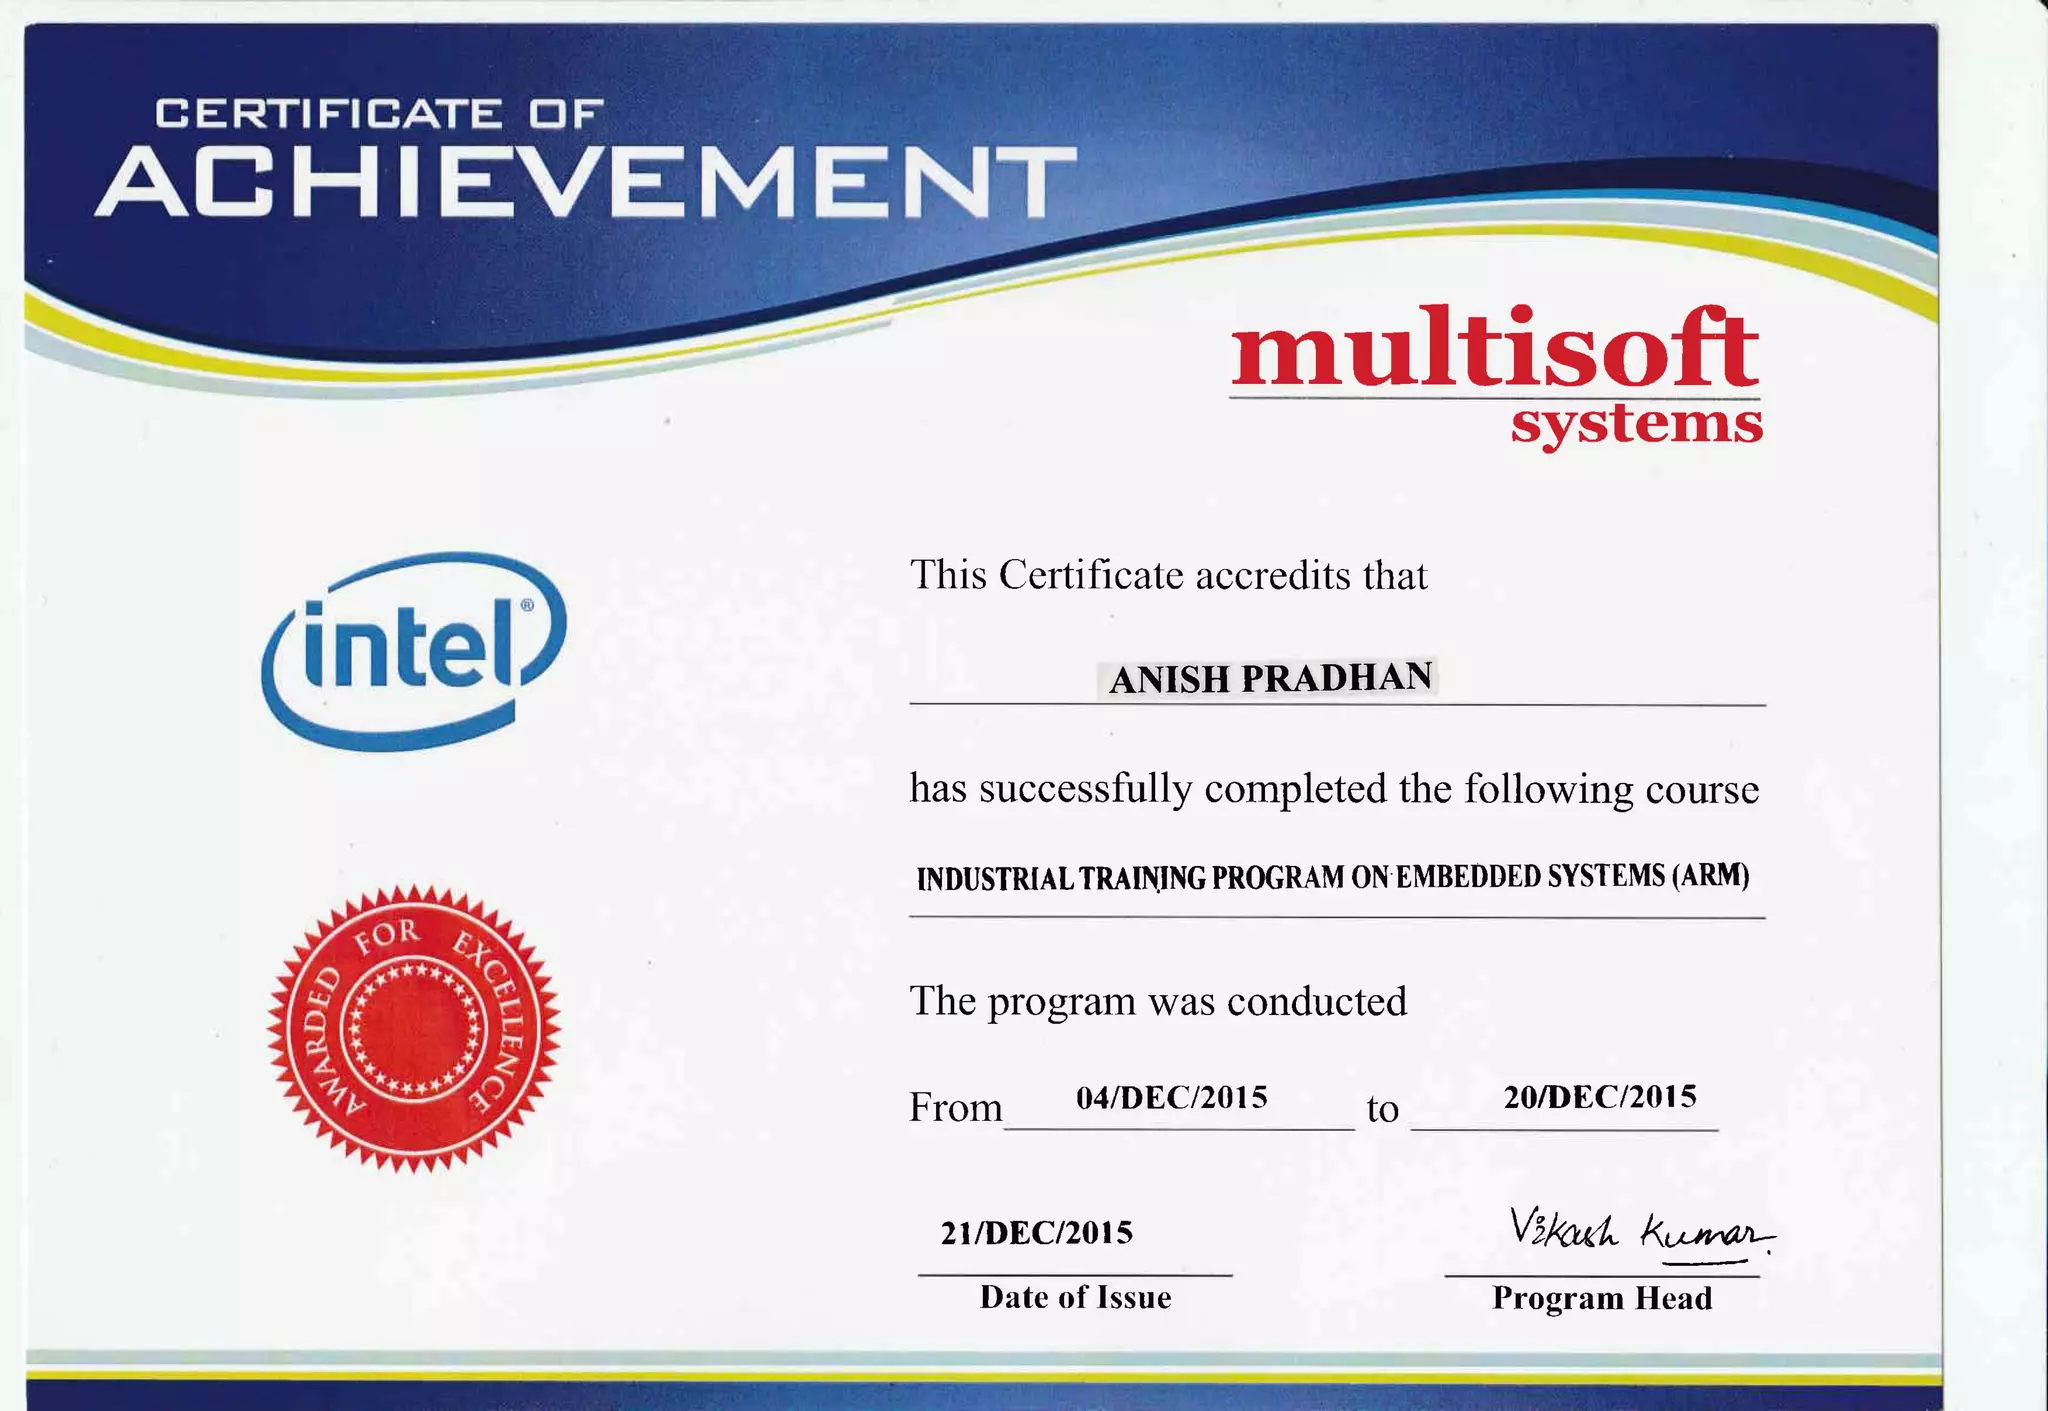This screenshot has width=2048, height=1411.
Task: Click the word From before the dates
Action: pos(955,1108)
